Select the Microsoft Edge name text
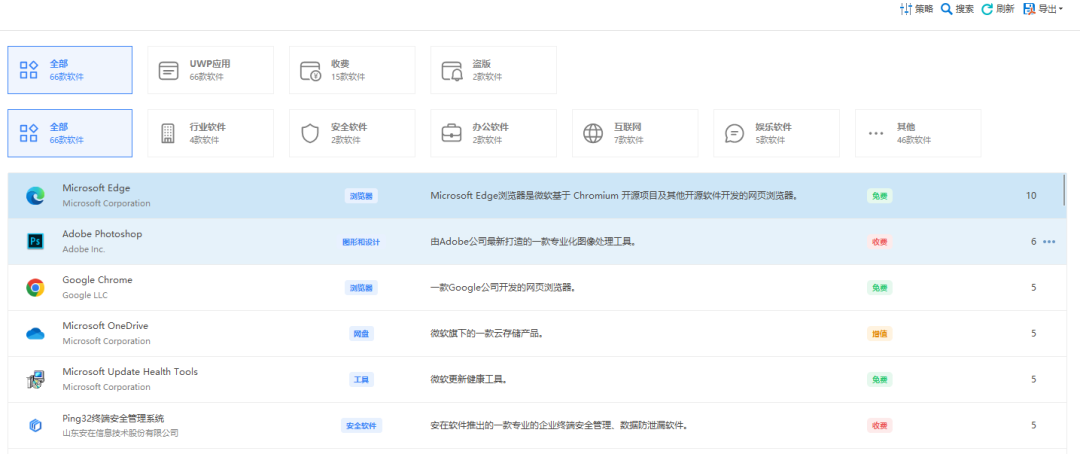The width and height of the screenshot is (1080, 454). 96,188
